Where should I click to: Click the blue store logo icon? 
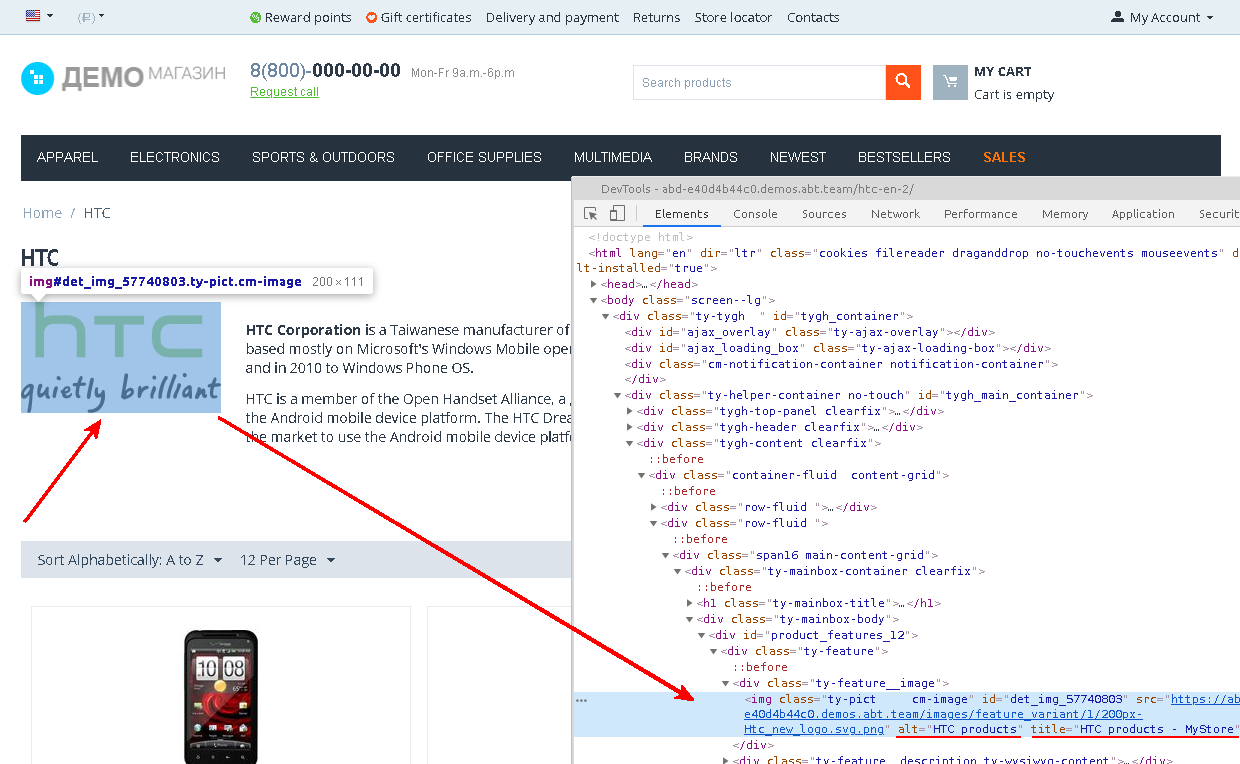[x=37, y=78]
